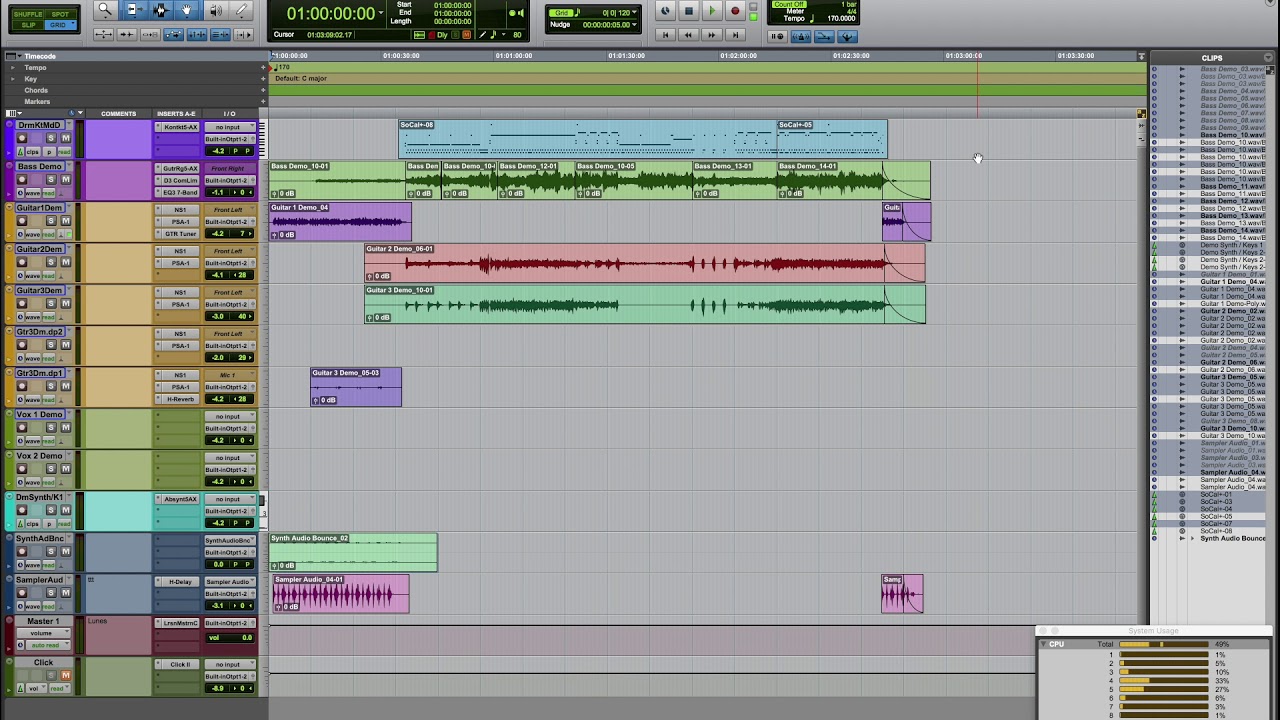Open the EQ3 7-Band insert
This screenshot has width=1280, height=720.
point(181,192)
